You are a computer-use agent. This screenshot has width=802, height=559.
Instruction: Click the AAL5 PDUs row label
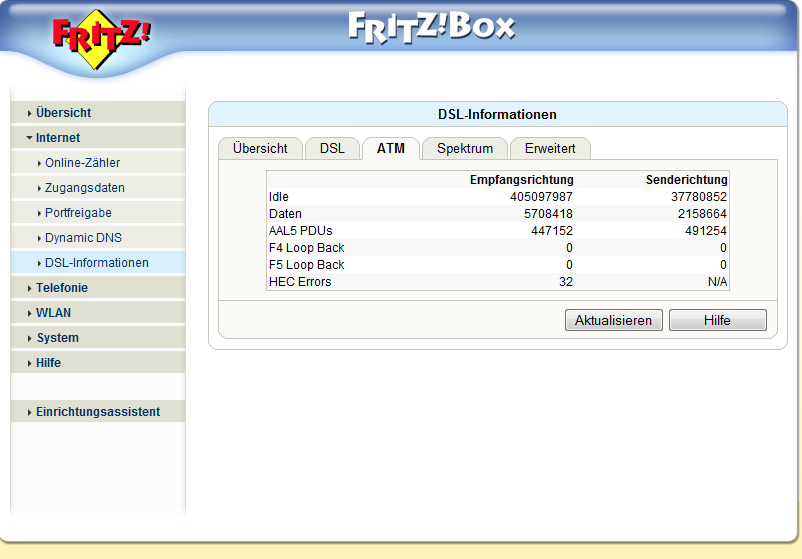[x=301, y=231]
